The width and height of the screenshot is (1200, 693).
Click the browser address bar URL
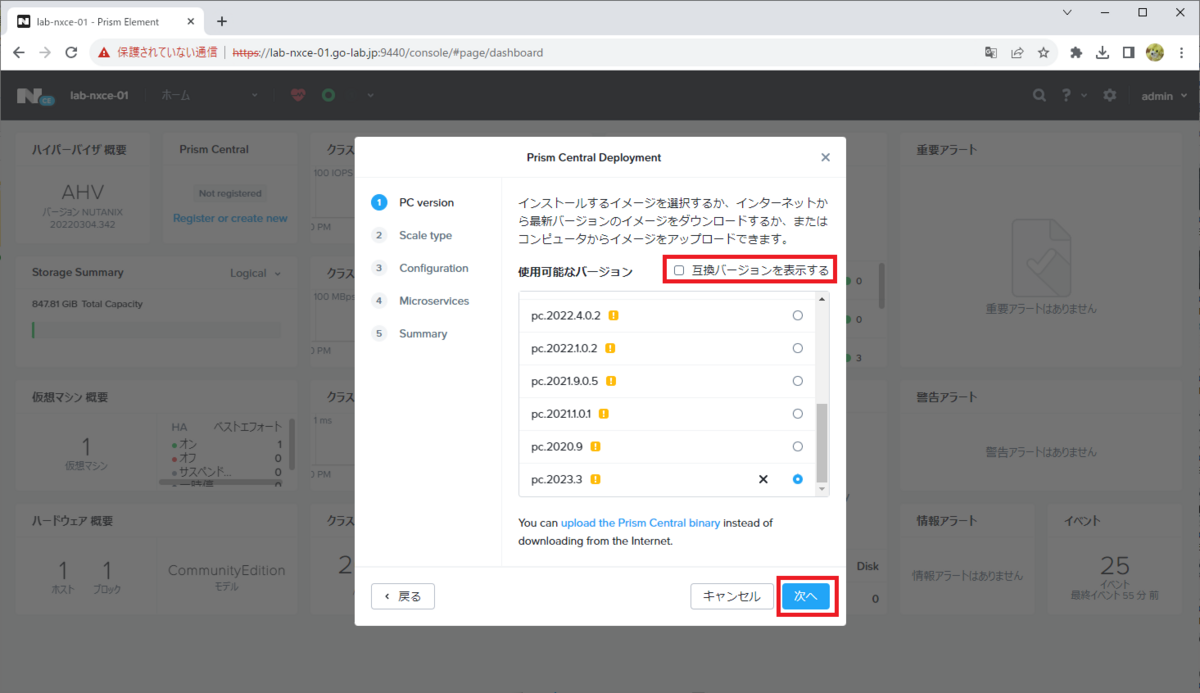(388, 52)
